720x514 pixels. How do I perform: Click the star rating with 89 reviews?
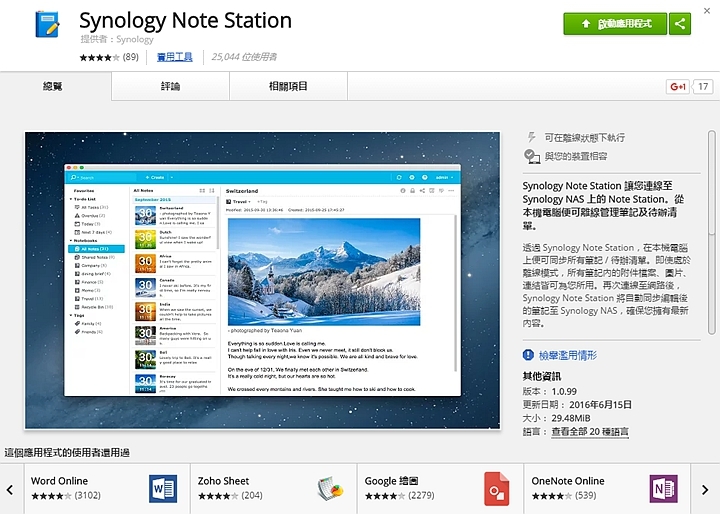coord(109,57)
